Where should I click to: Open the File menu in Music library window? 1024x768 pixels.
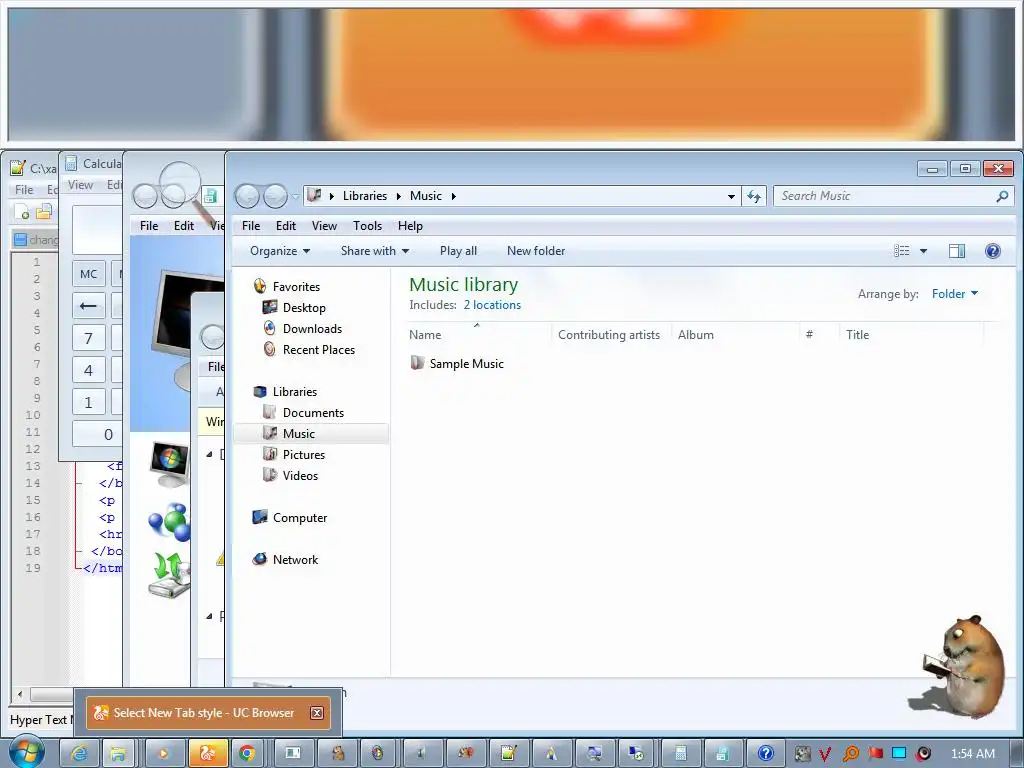(x=251, y=226)
